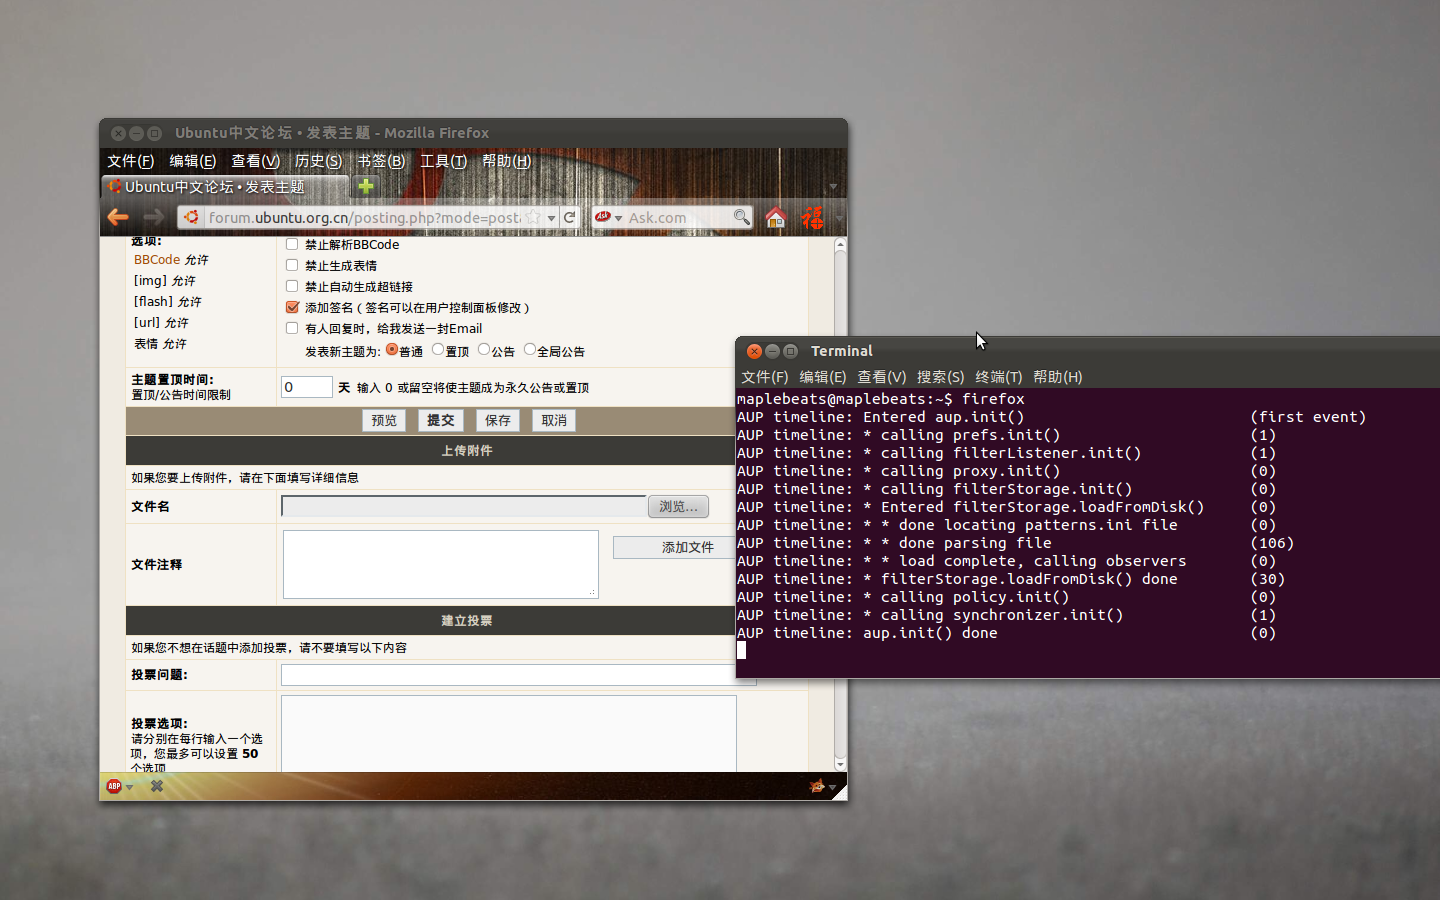The width and height of the screenshot is (1440, 900).
Task: Open the URL history dropdown arrow
Action: click(x=551, y=217)
